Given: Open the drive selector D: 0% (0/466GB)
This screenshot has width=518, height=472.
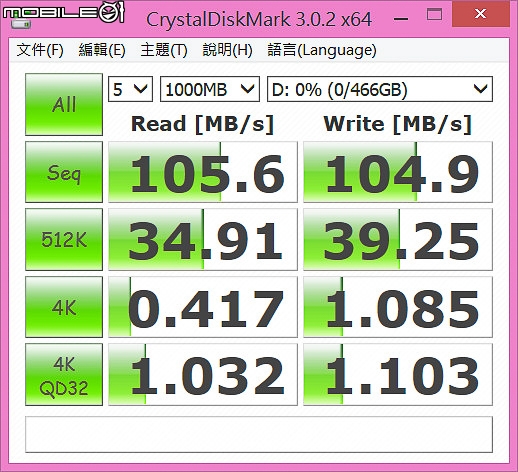Looking at the screenshot, I should [x=380, y=89].
